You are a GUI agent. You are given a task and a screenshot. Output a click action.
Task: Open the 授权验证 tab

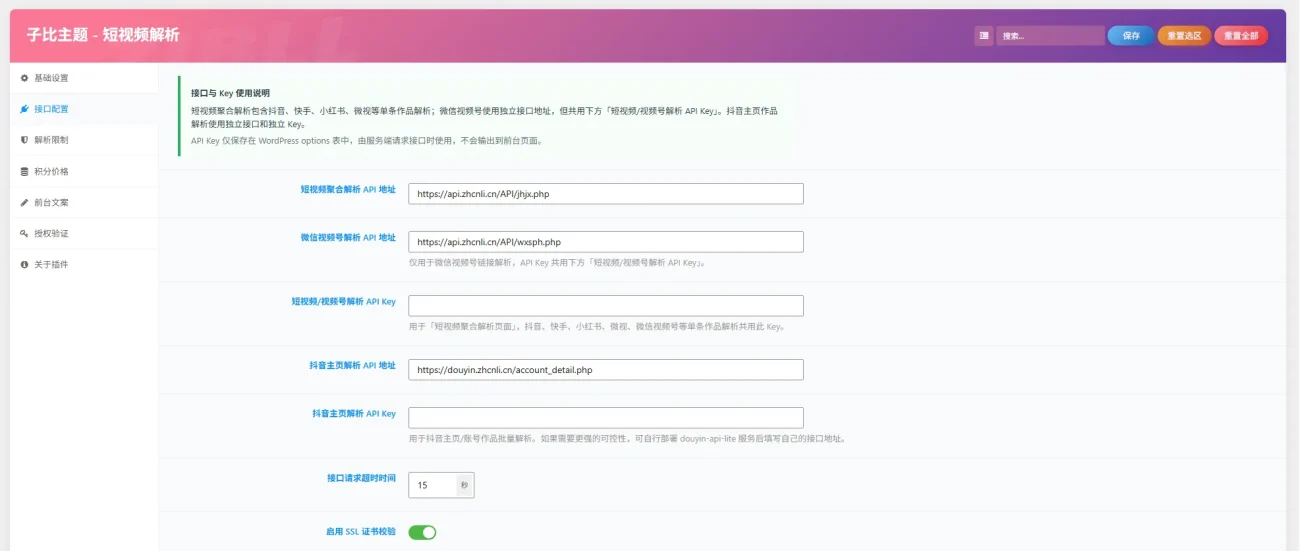[84, 233]
